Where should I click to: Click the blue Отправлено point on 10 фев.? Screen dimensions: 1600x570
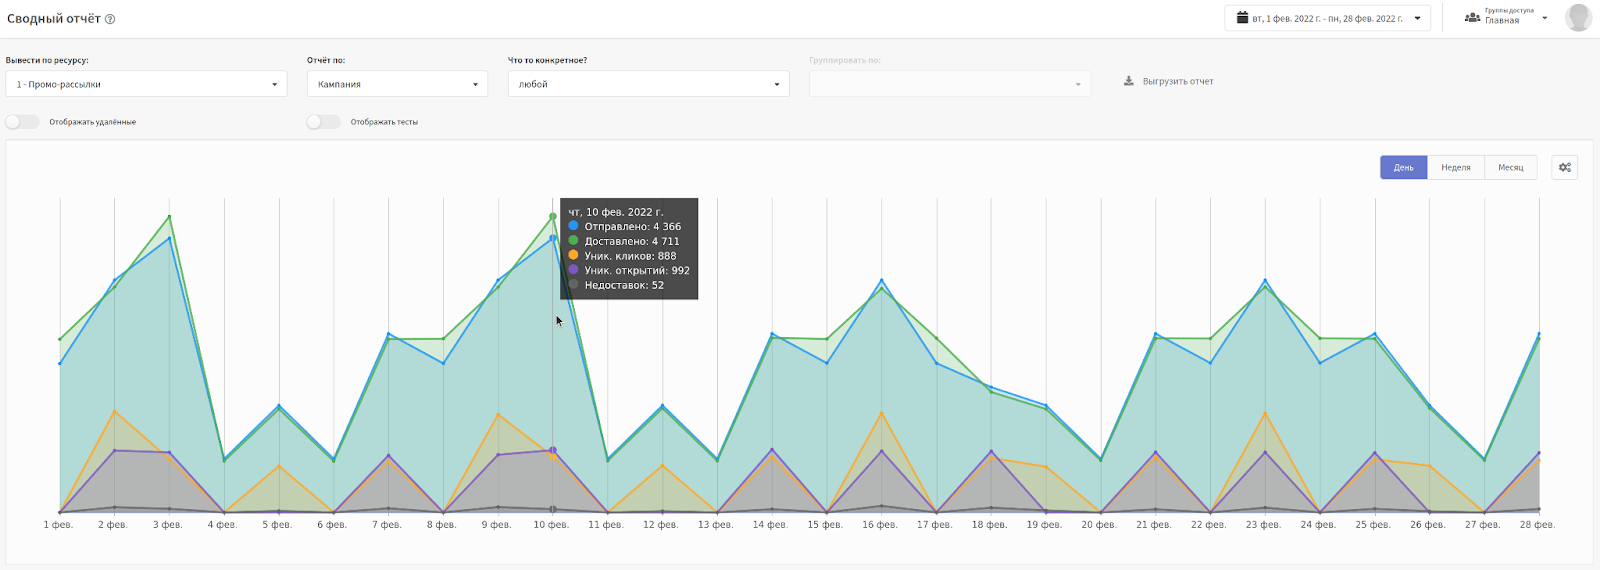pyautogui.click(x=553, y=238)
